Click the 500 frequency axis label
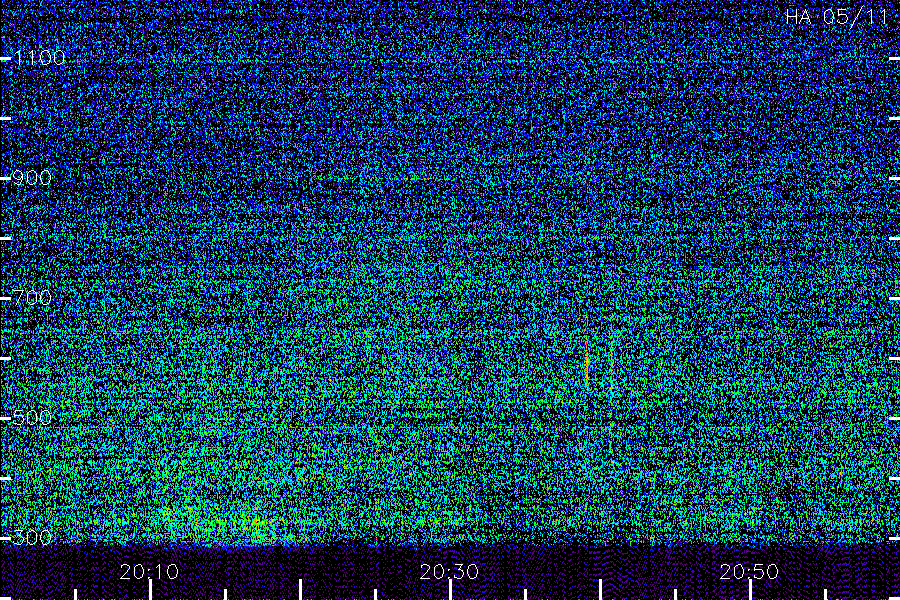900x600 pixels. tap(32, 417)
